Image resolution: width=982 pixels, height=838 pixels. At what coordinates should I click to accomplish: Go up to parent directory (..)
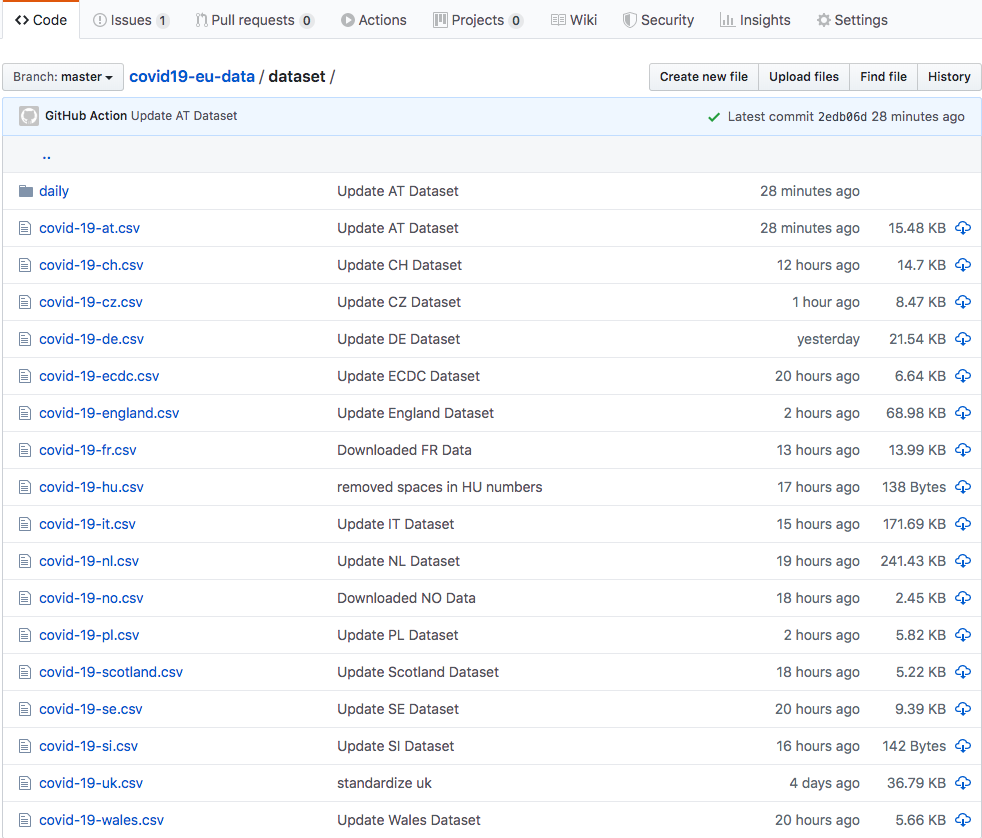pos(46,155)
